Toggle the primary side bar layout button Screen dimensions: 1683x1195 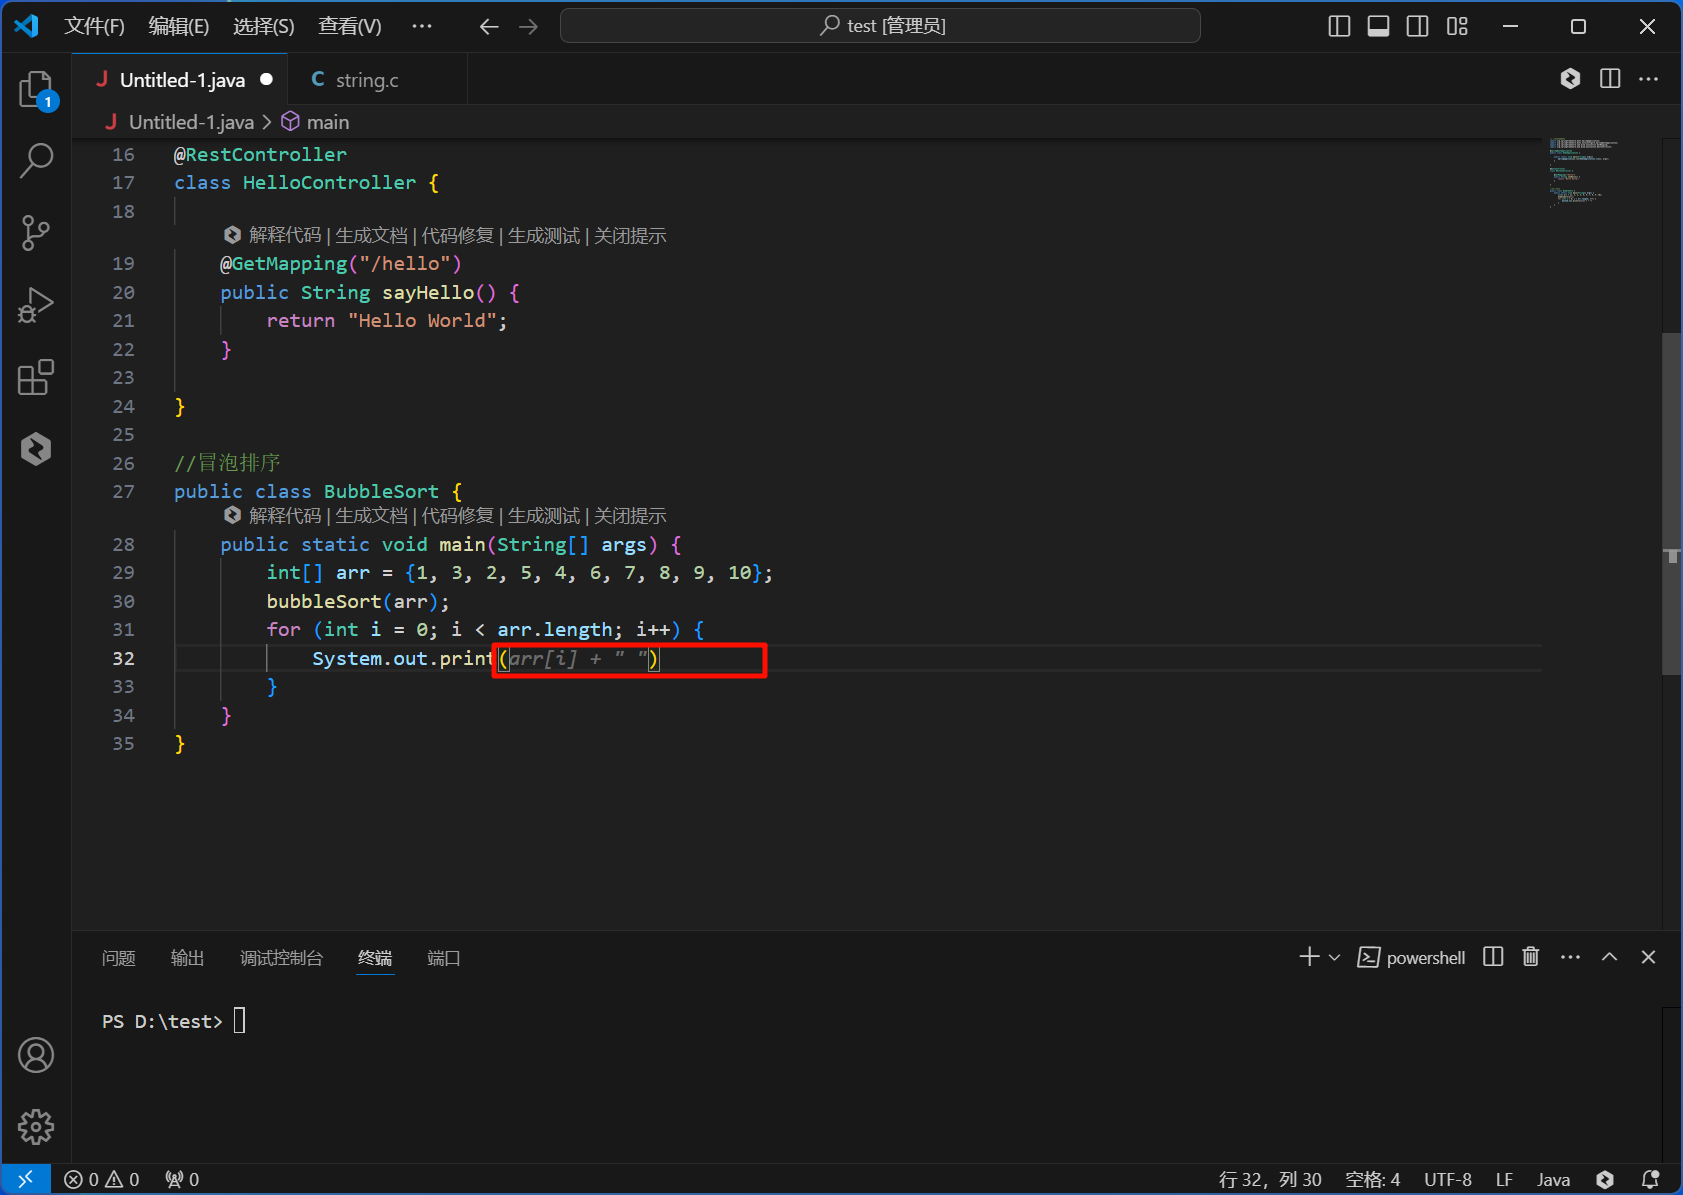click(1339, 26)
